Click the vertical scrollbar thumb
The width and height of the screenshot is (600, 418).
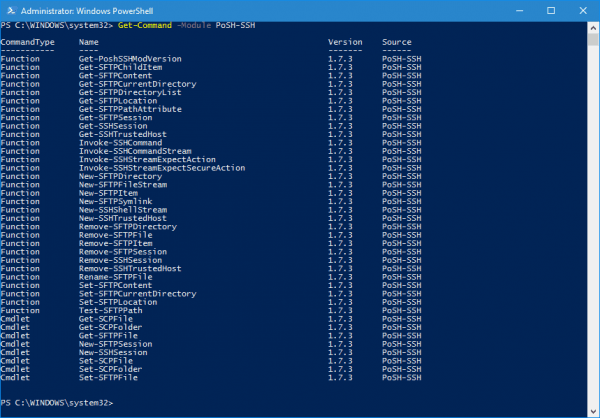pos(593,39)
